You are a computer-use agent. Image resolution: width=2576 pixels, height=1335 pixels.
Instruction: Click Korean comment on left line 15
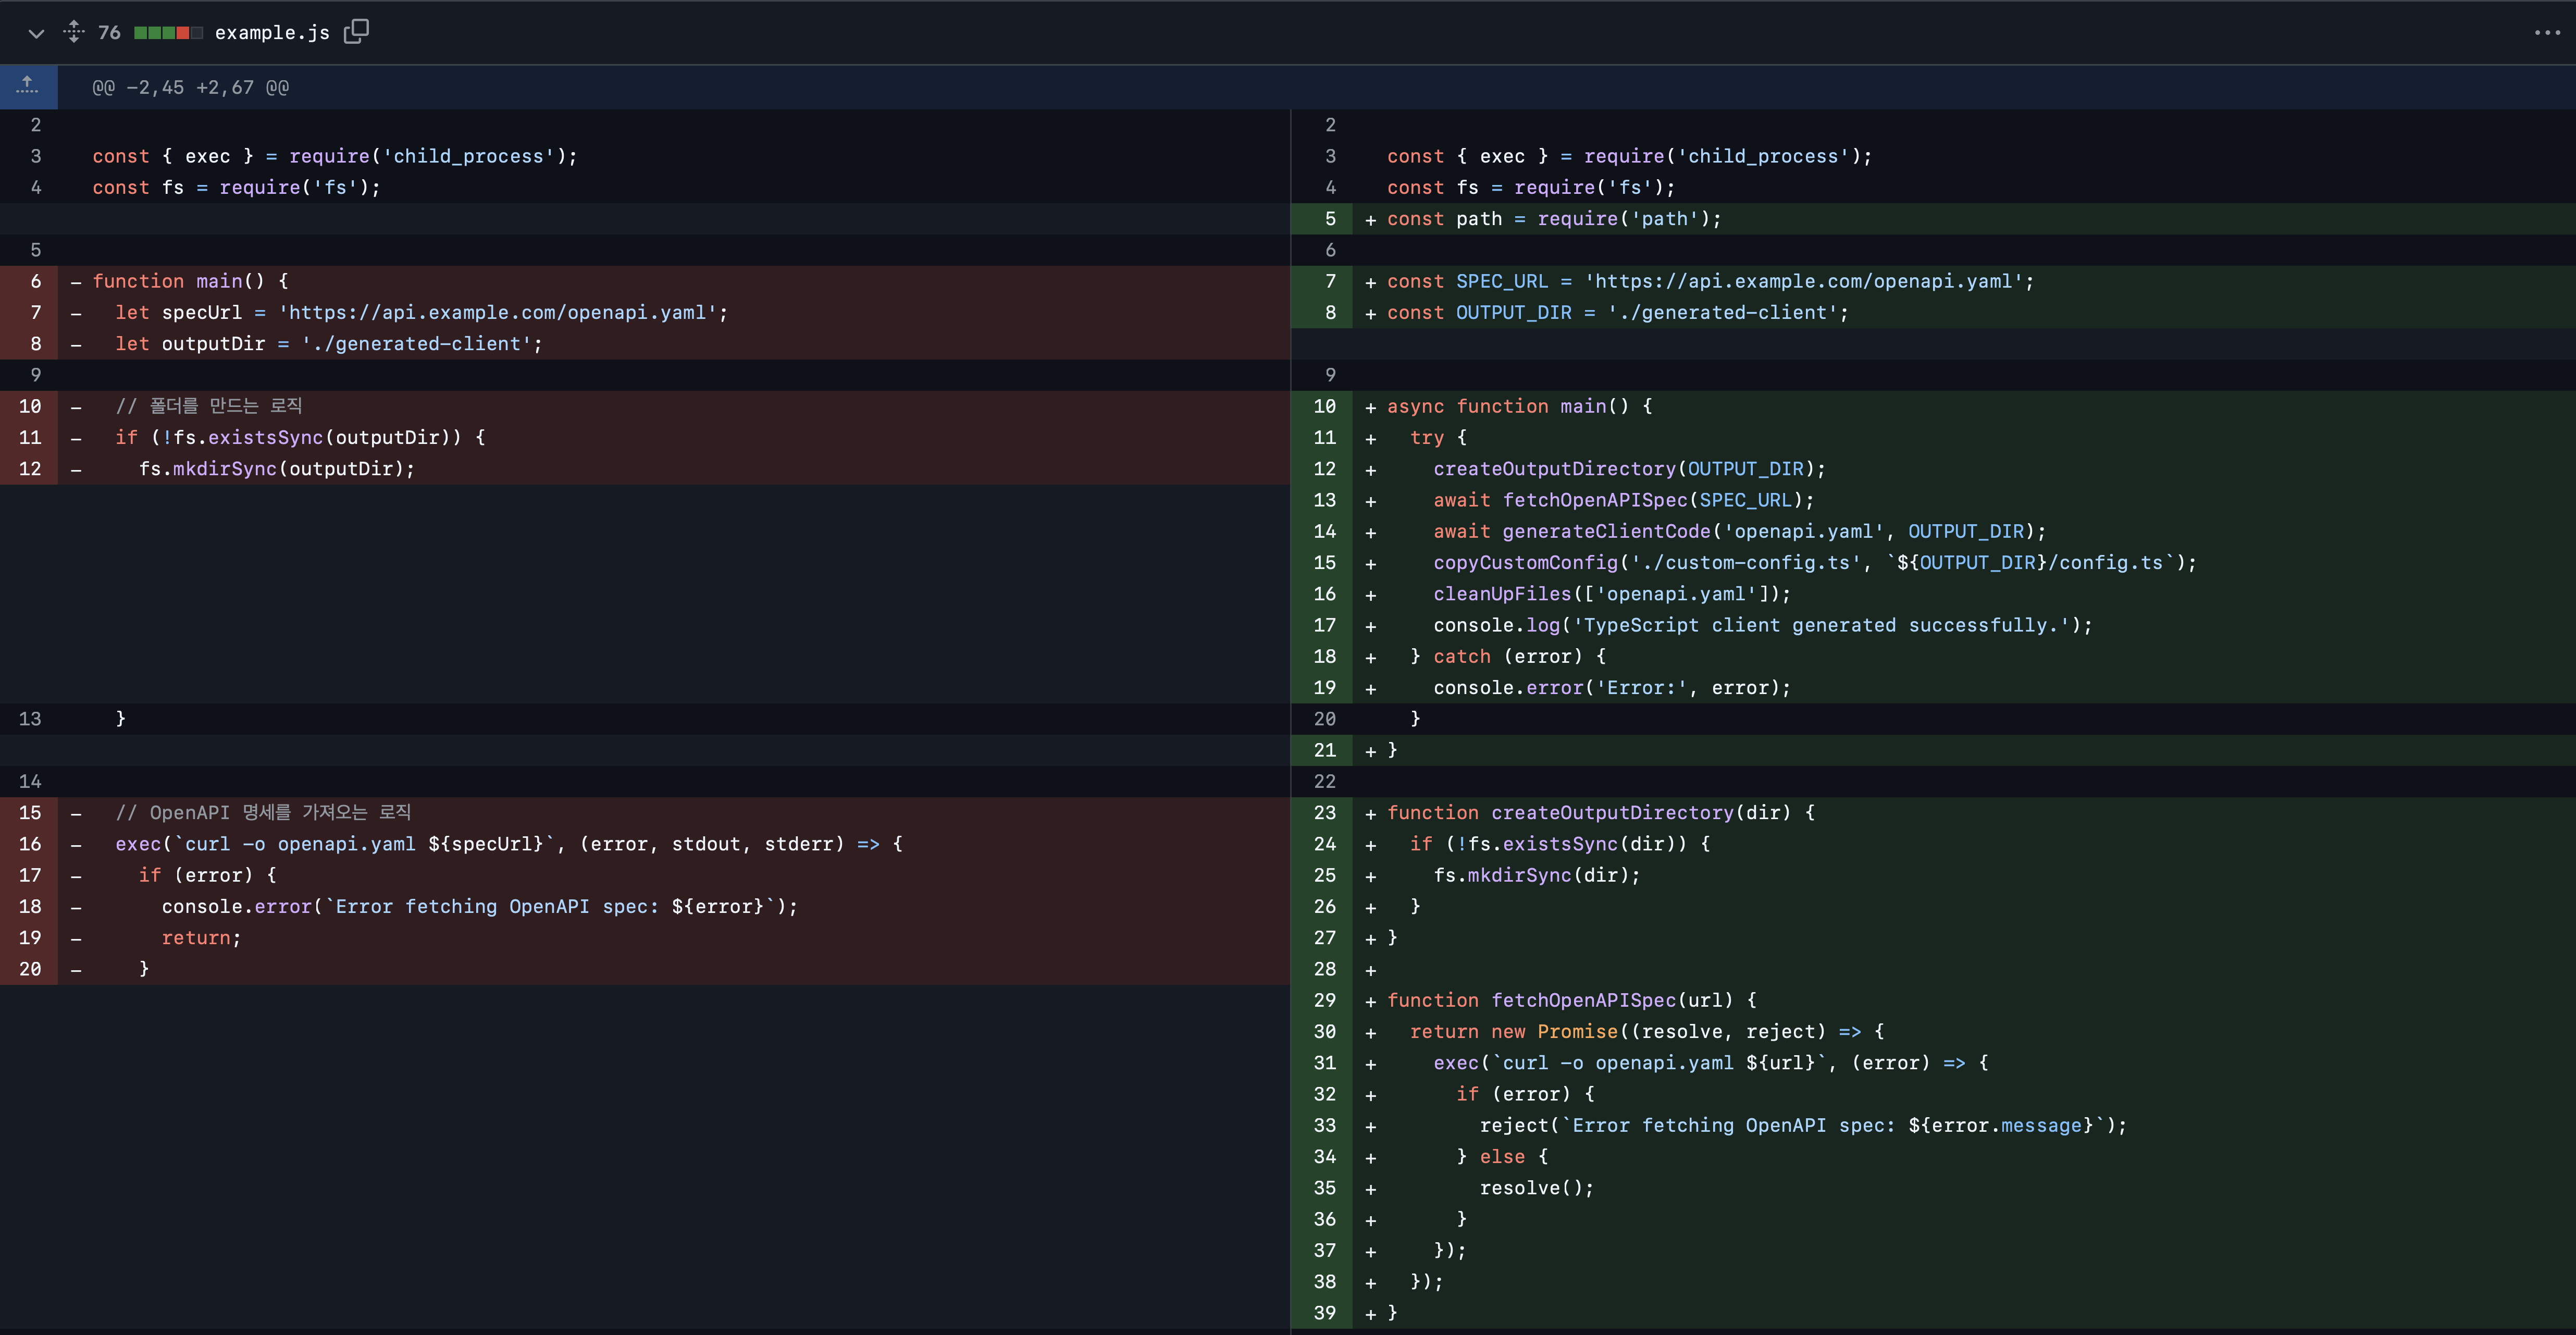click(x=263, y=813)
